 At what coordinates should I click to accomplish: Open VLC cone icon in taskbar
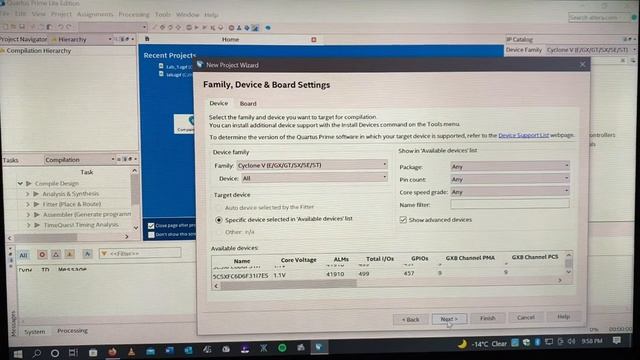coord(131,351)
